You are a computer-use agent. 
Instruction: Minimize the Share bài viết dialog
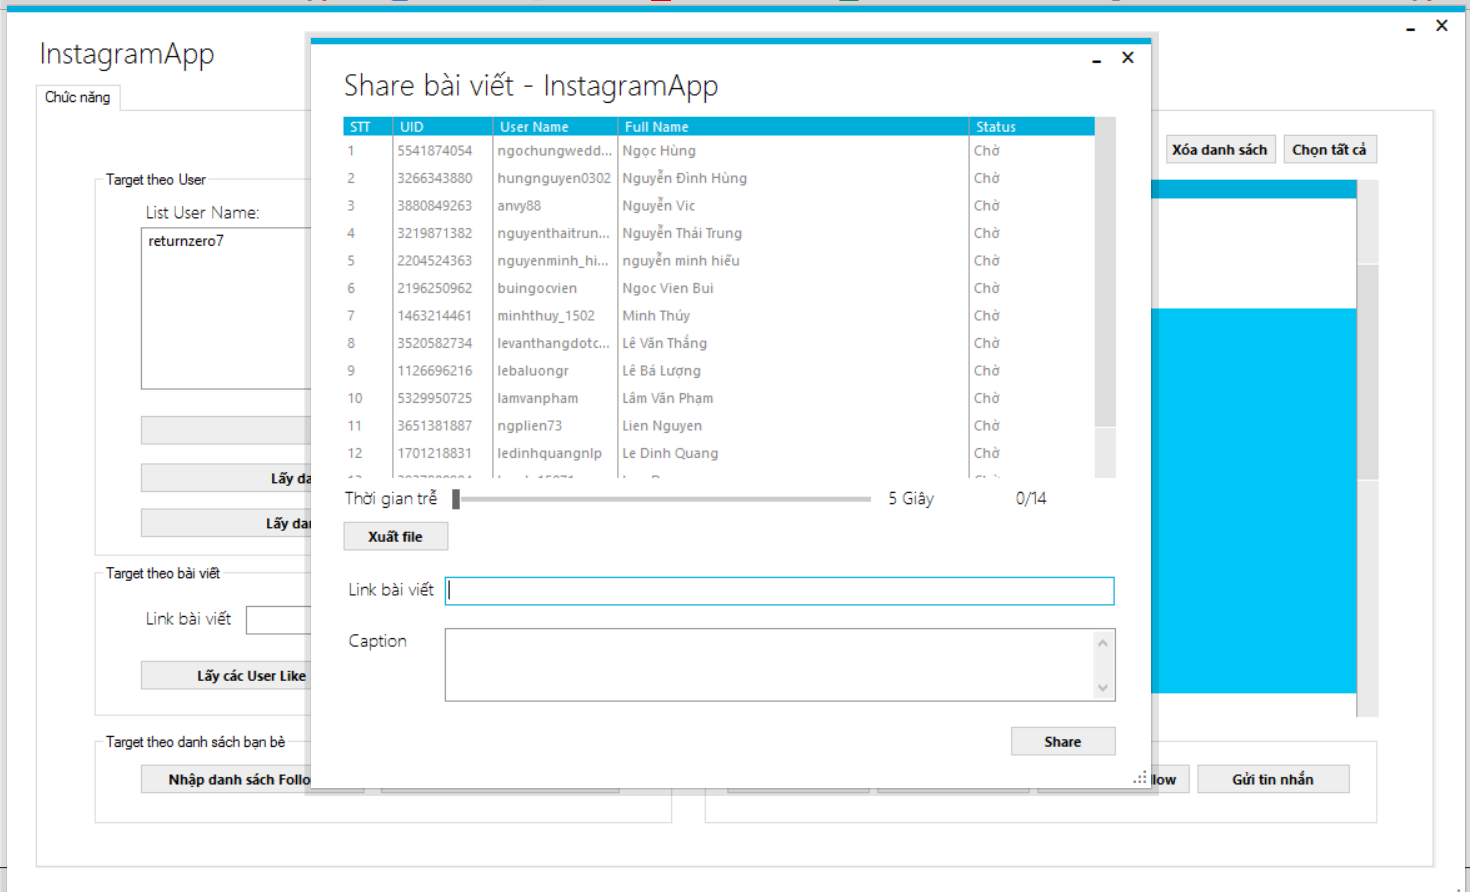[x=1096, y=59]
